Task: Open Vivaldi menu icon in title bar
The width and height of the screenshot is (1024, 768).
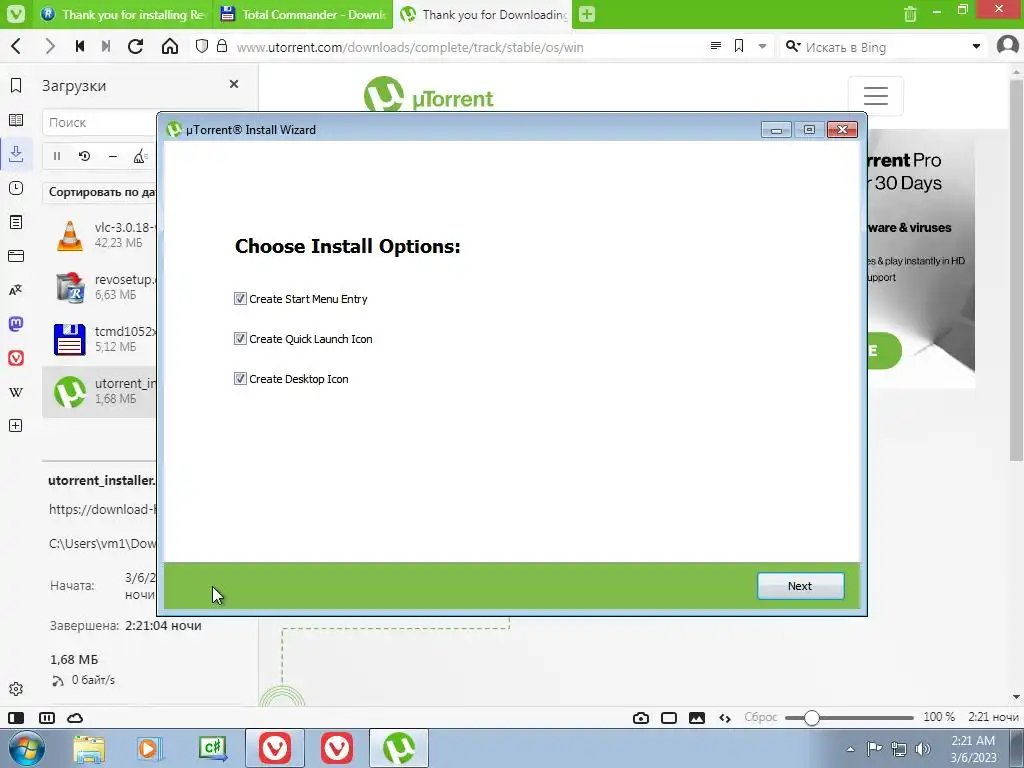Action: [16, 14]
